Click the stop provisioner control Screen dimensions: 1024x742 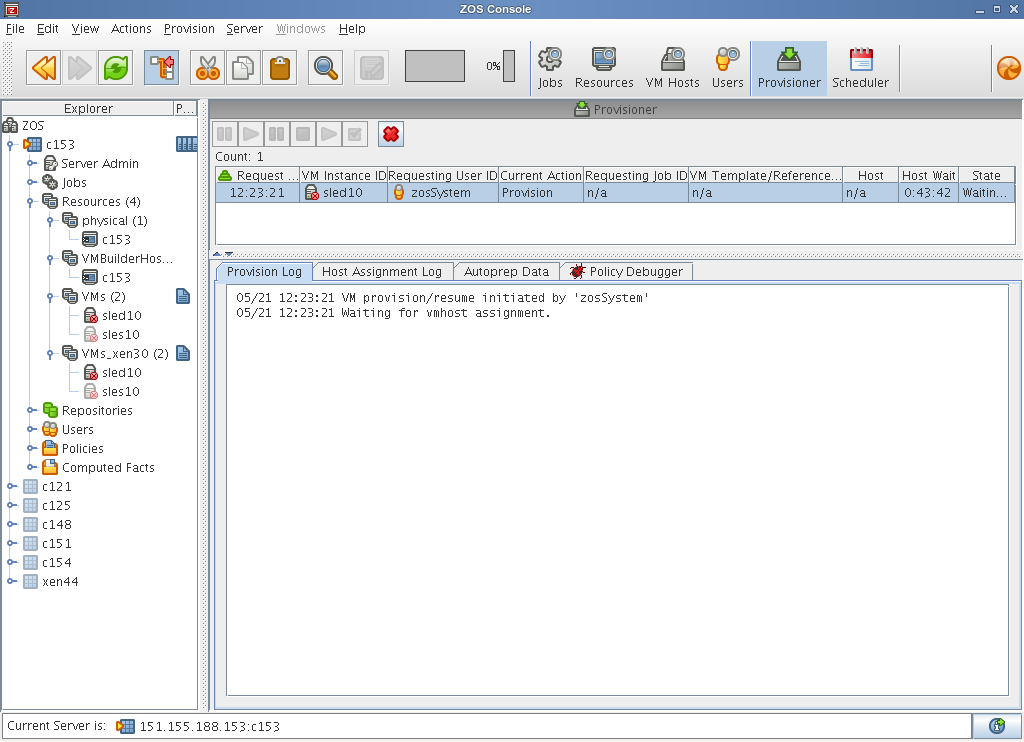point(303,135)
